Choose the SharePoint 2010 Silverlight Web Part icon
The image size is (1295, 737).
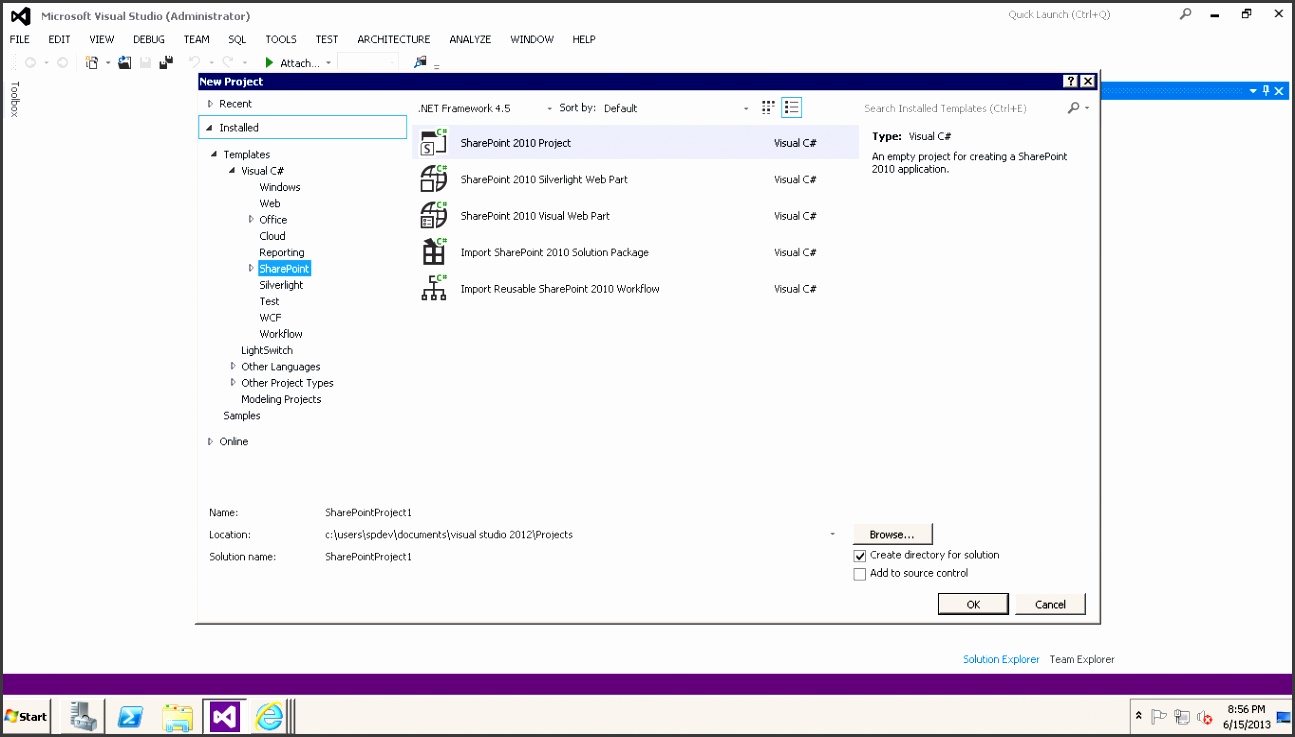(433, 180)
